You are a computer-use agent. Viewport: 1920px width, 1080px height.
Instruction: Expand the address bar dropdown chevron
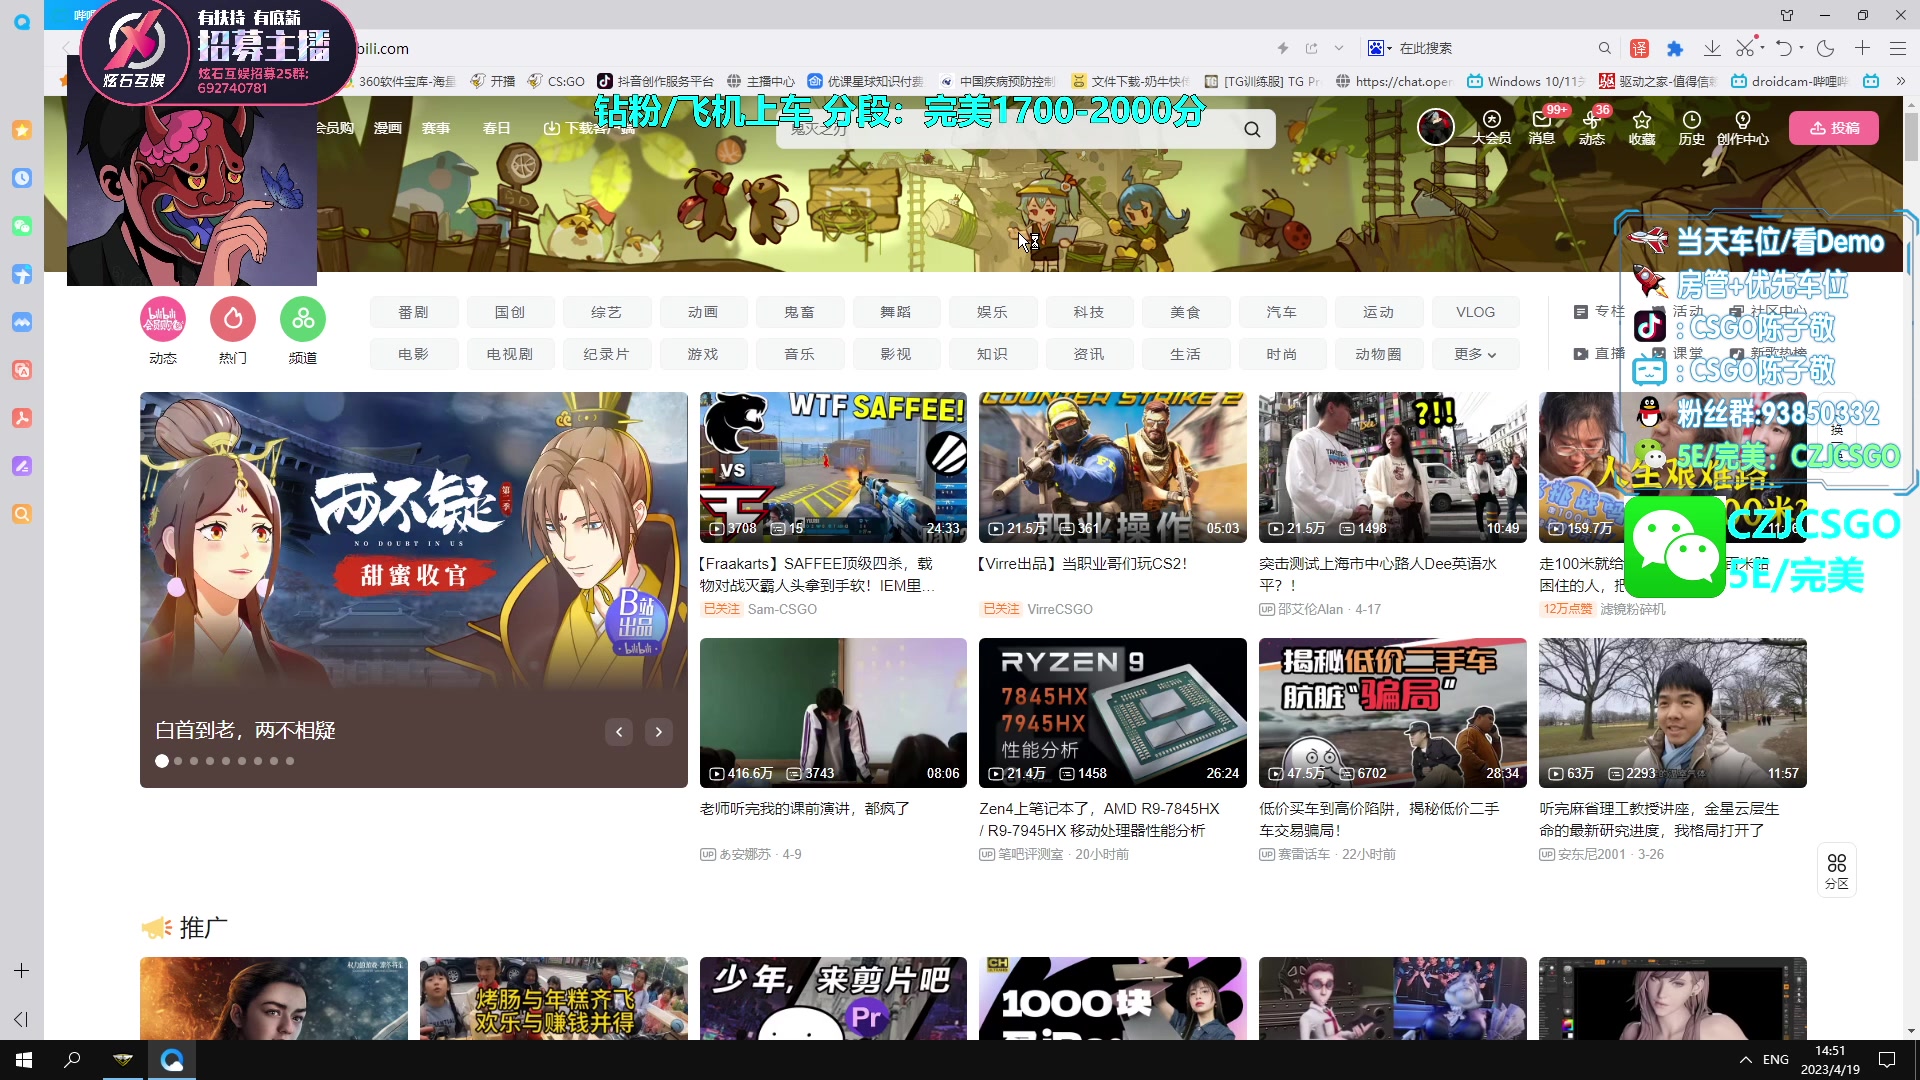pyautogui.click(x=1339, y=48)
